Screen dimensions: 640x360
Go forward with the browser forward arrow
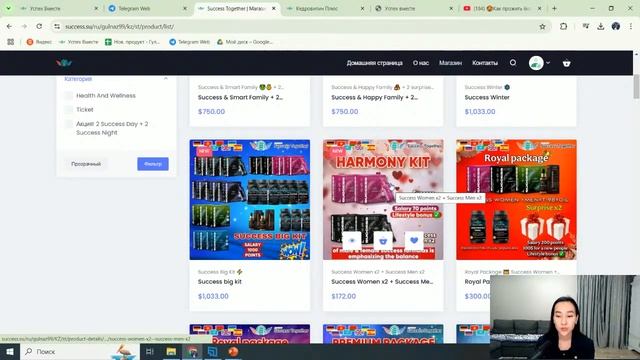click(24, 26)
